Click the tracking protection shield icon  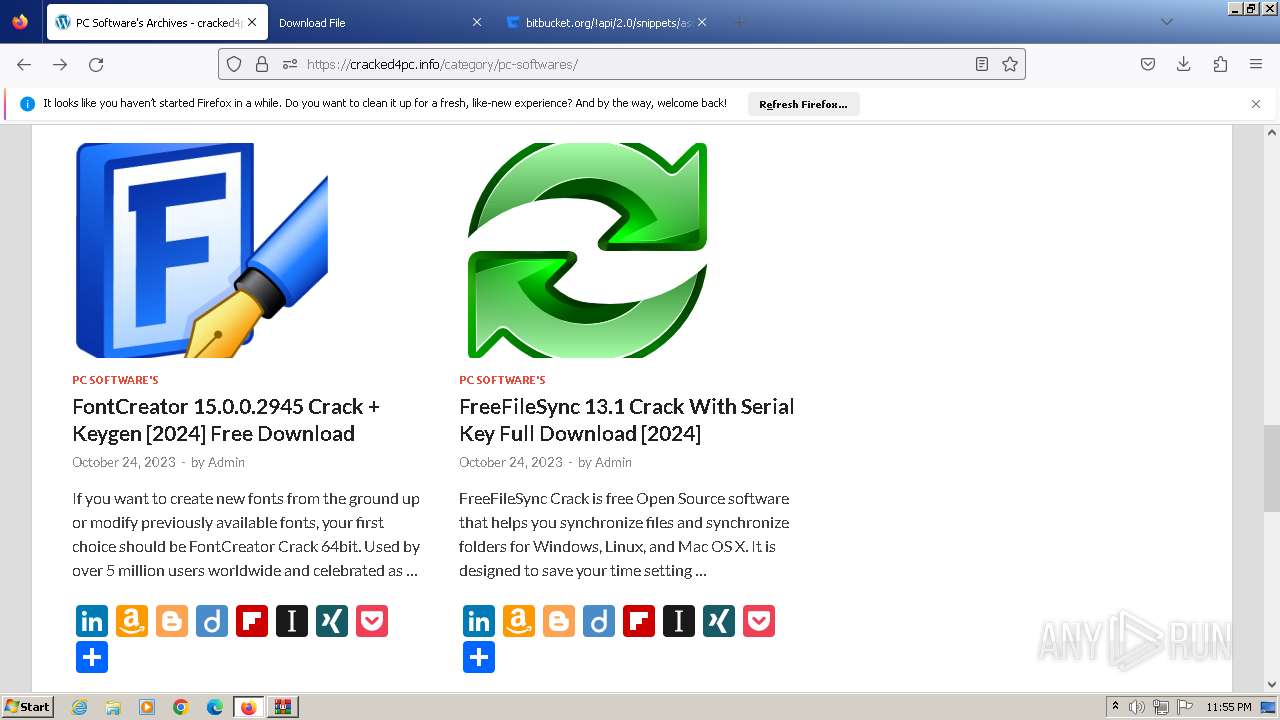point(234,64)
